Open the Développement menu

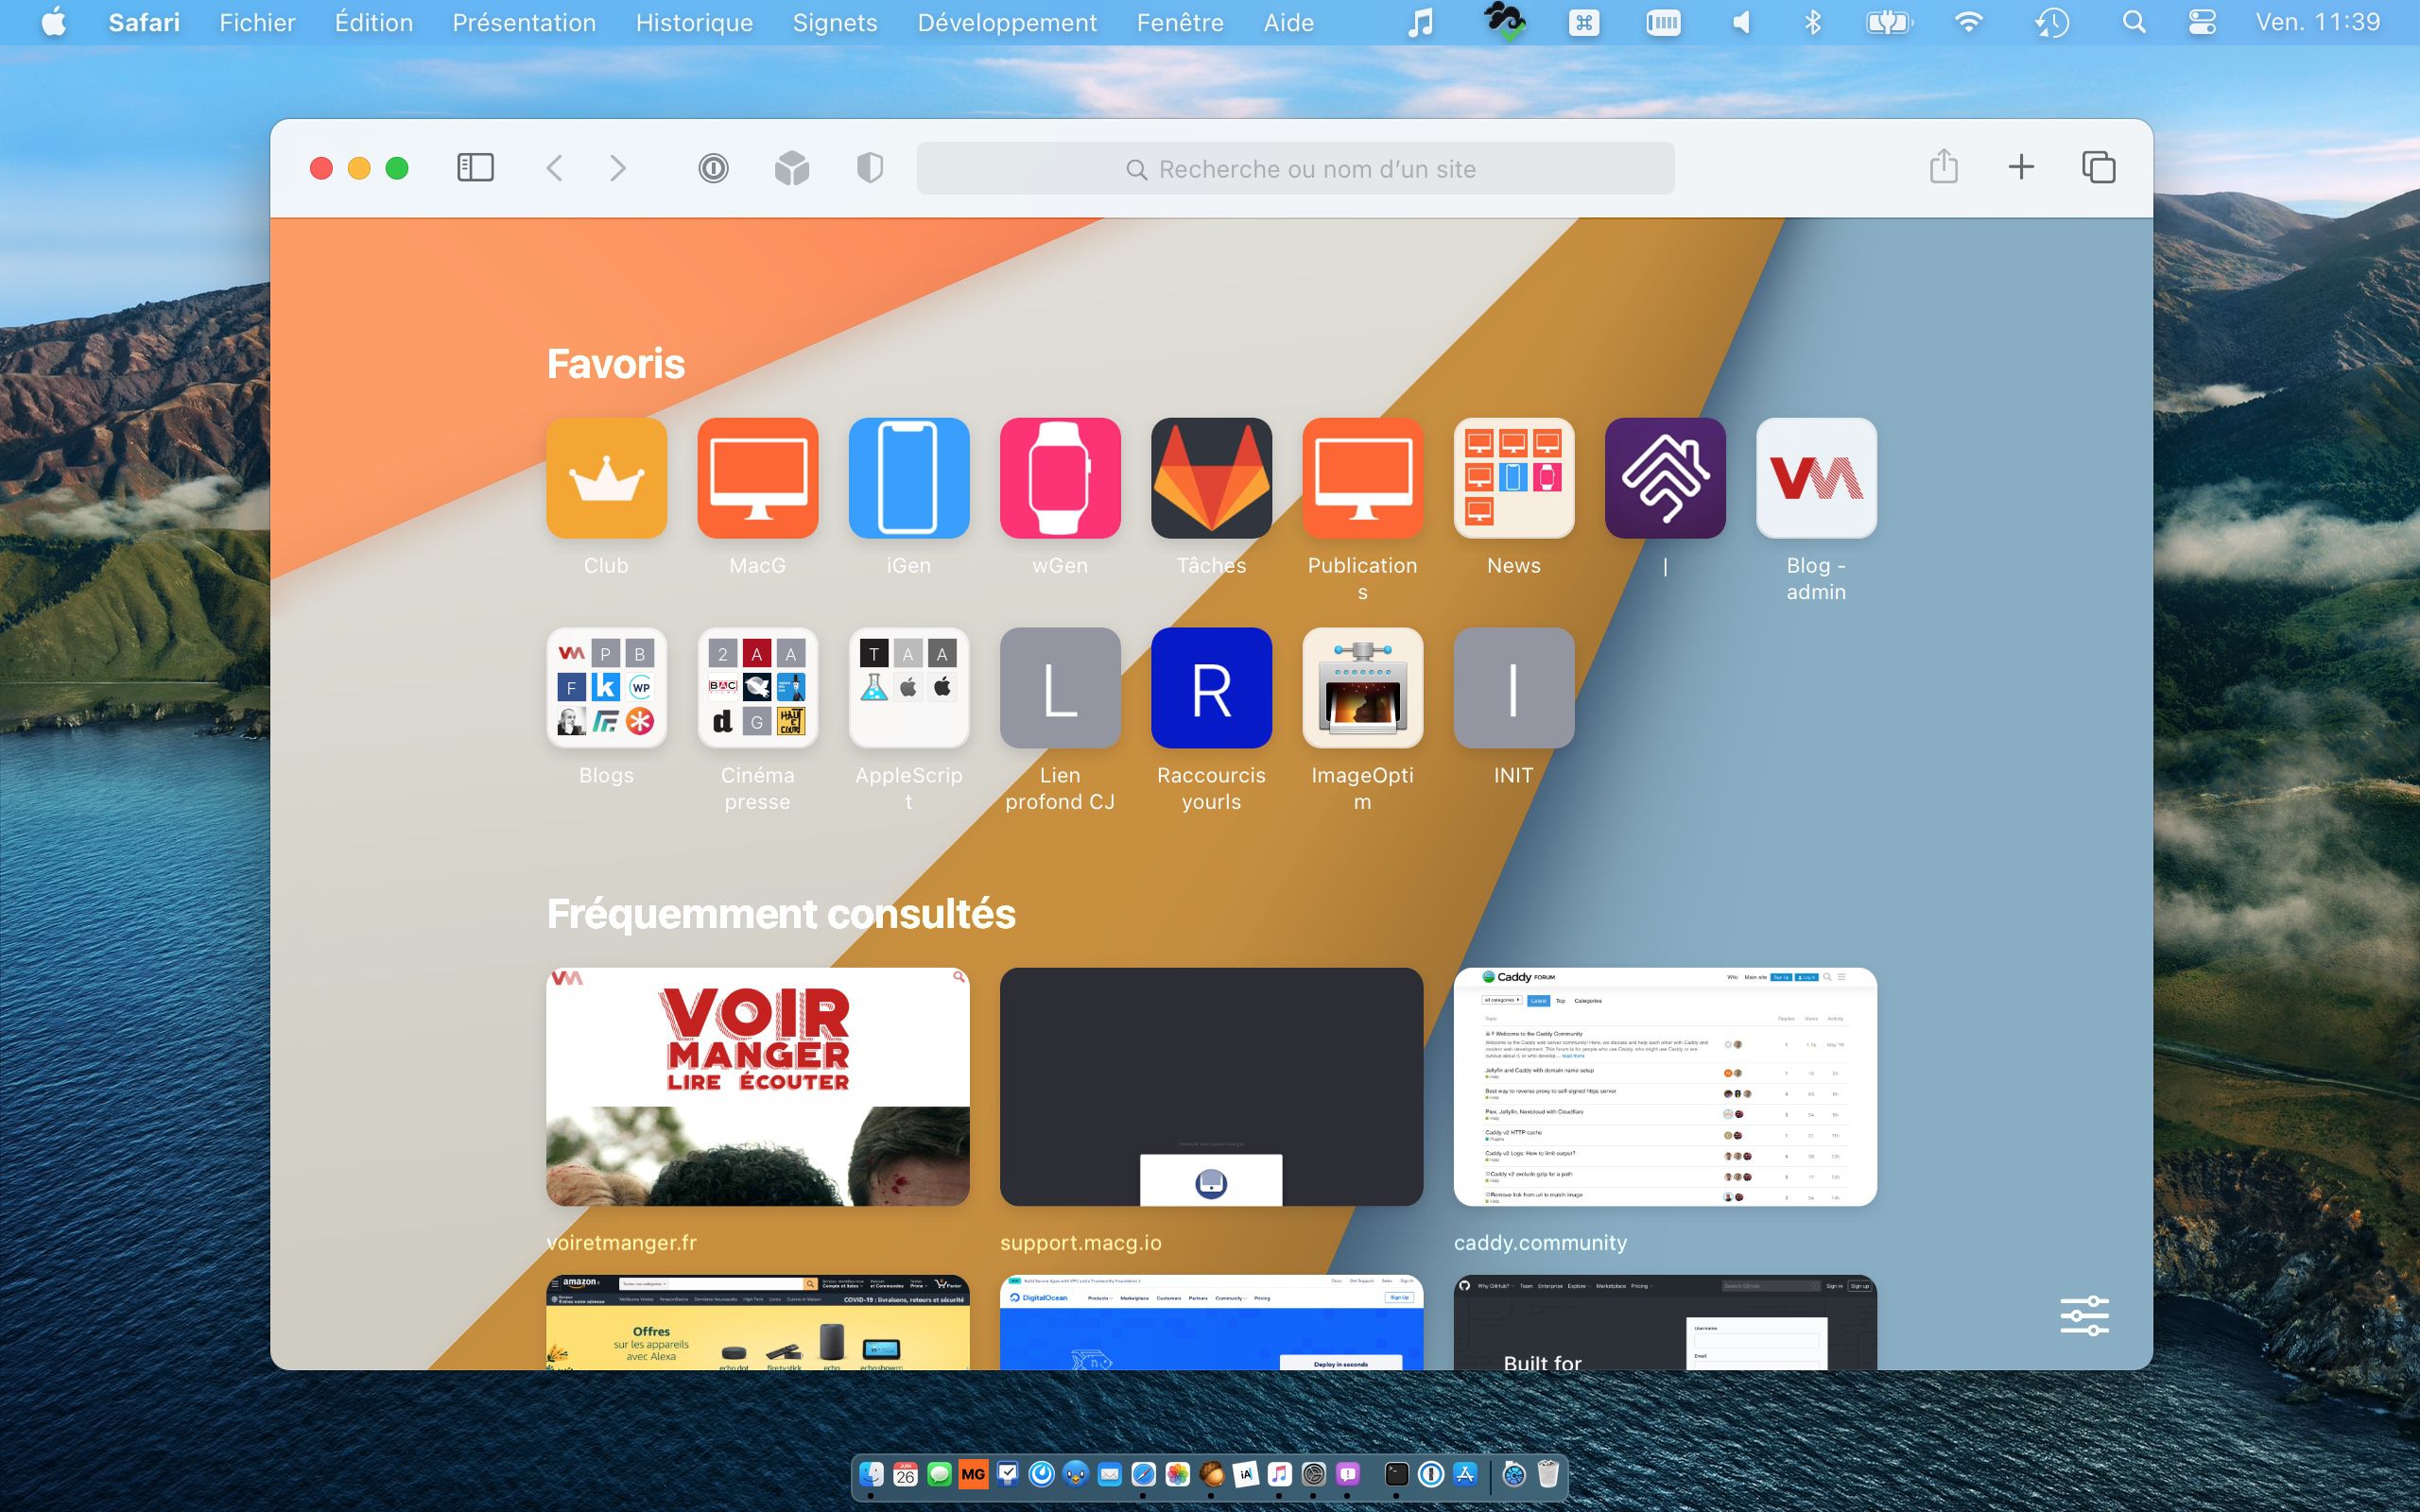click(x=1007, y=22)
